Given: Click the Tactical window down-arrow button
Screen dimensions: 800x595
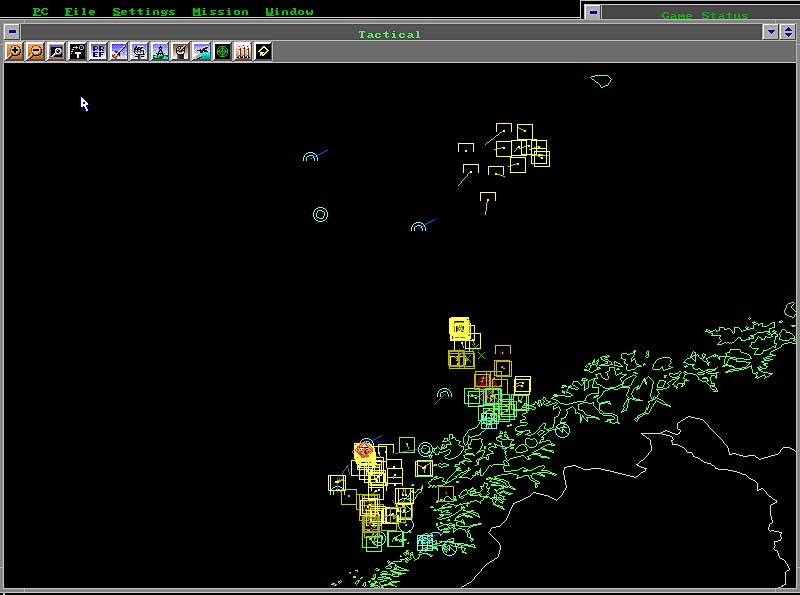Looking at the screenshot, I should (771, 32).
